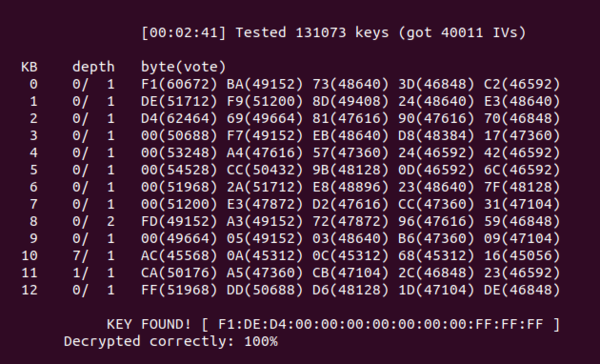Click the FD(49152) entry in row 8

(x=179, y=221)
